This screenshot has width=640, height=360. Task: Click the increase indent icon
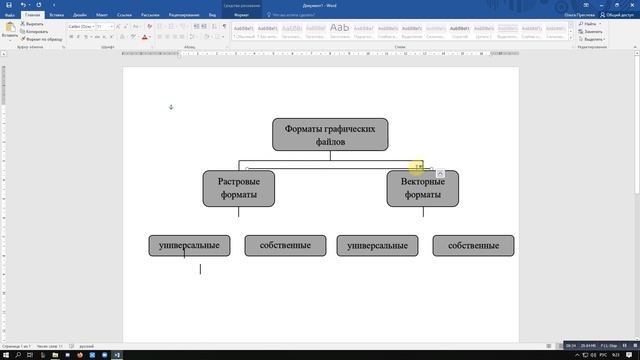204,27
